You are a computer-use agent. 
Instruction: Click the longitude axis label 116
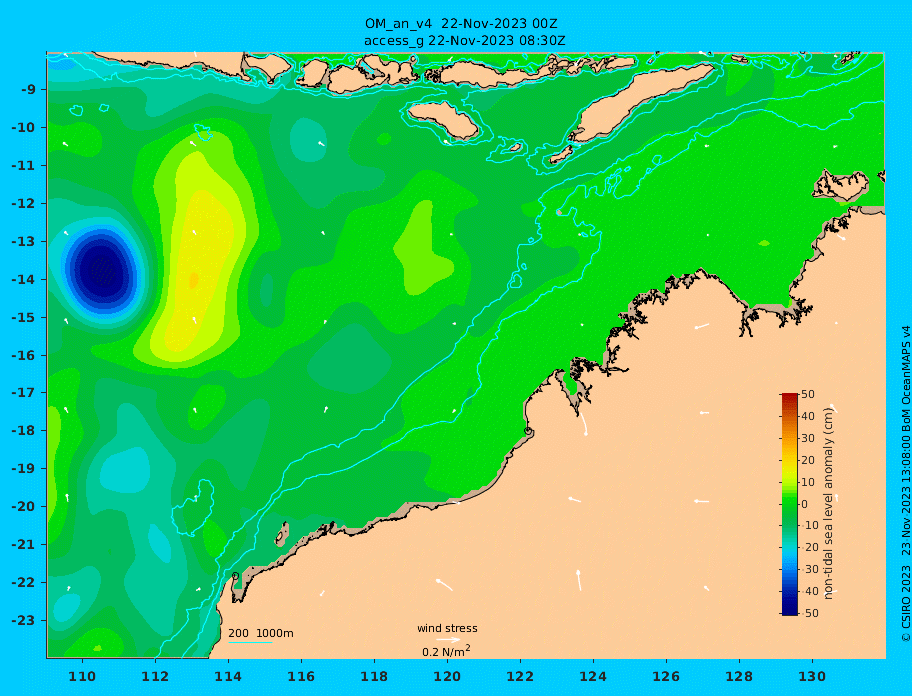point(301,677)
